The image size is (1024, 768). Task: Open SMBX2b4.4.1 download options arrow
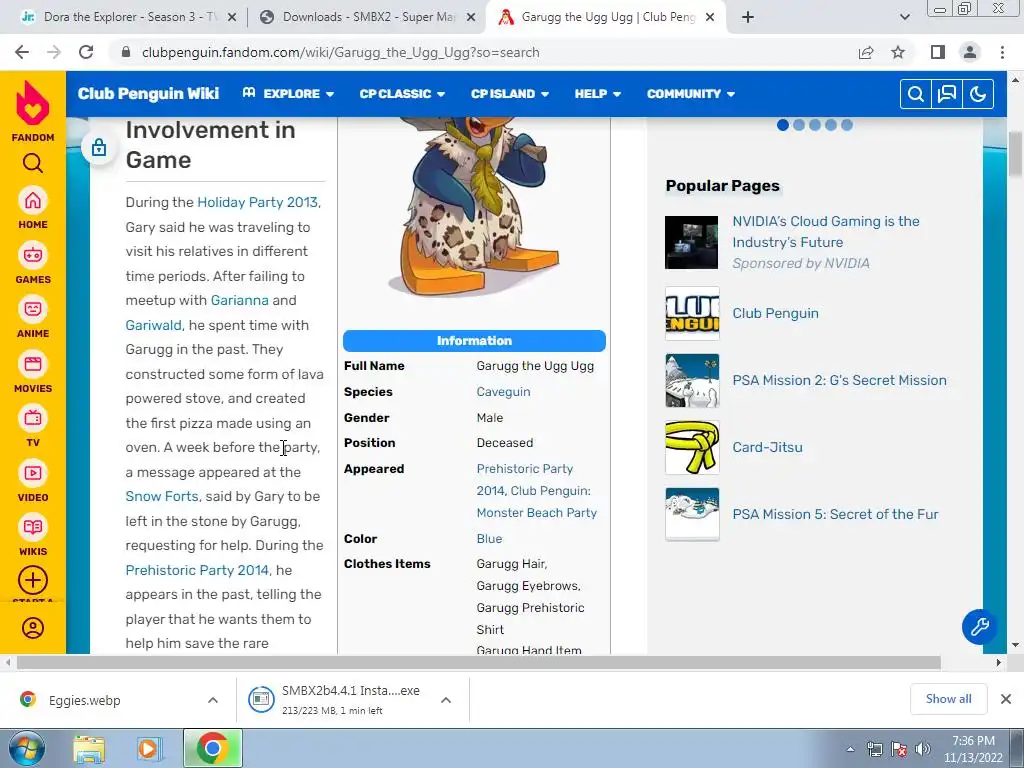pyautogui.click(x=446, y=700)
